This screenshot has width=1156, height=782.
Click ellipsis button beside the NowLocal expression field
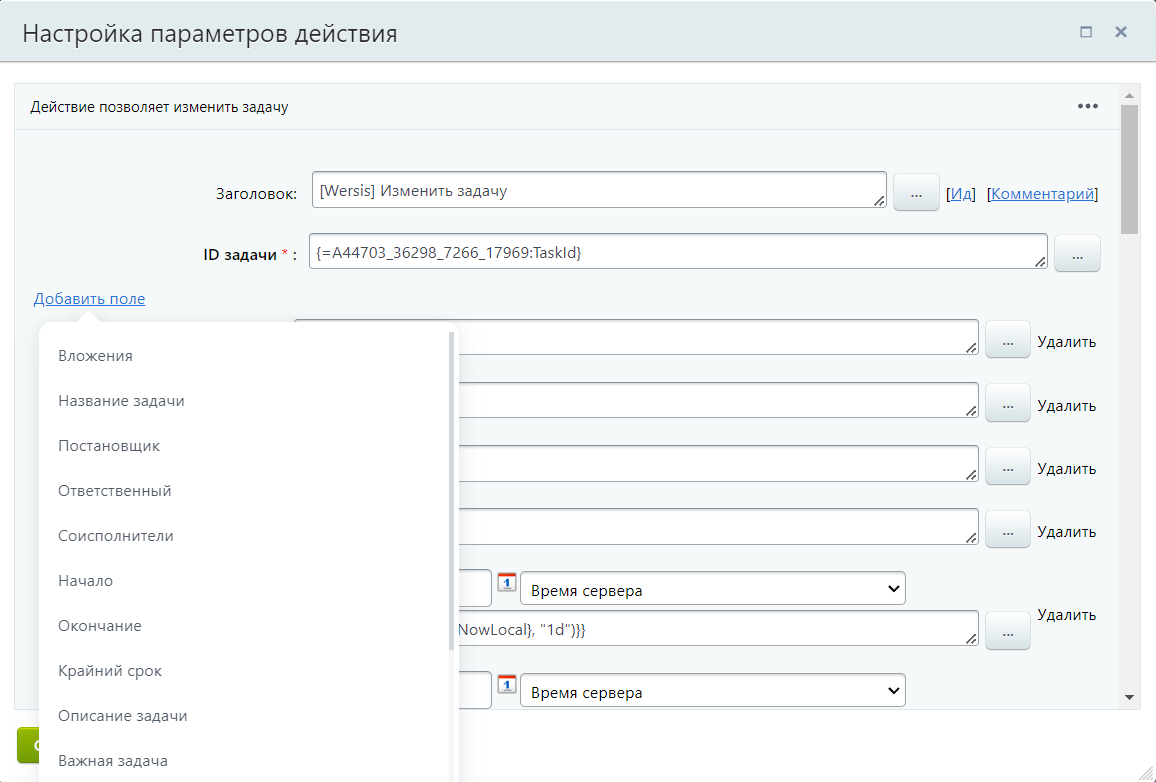[x=1007, y=632]
